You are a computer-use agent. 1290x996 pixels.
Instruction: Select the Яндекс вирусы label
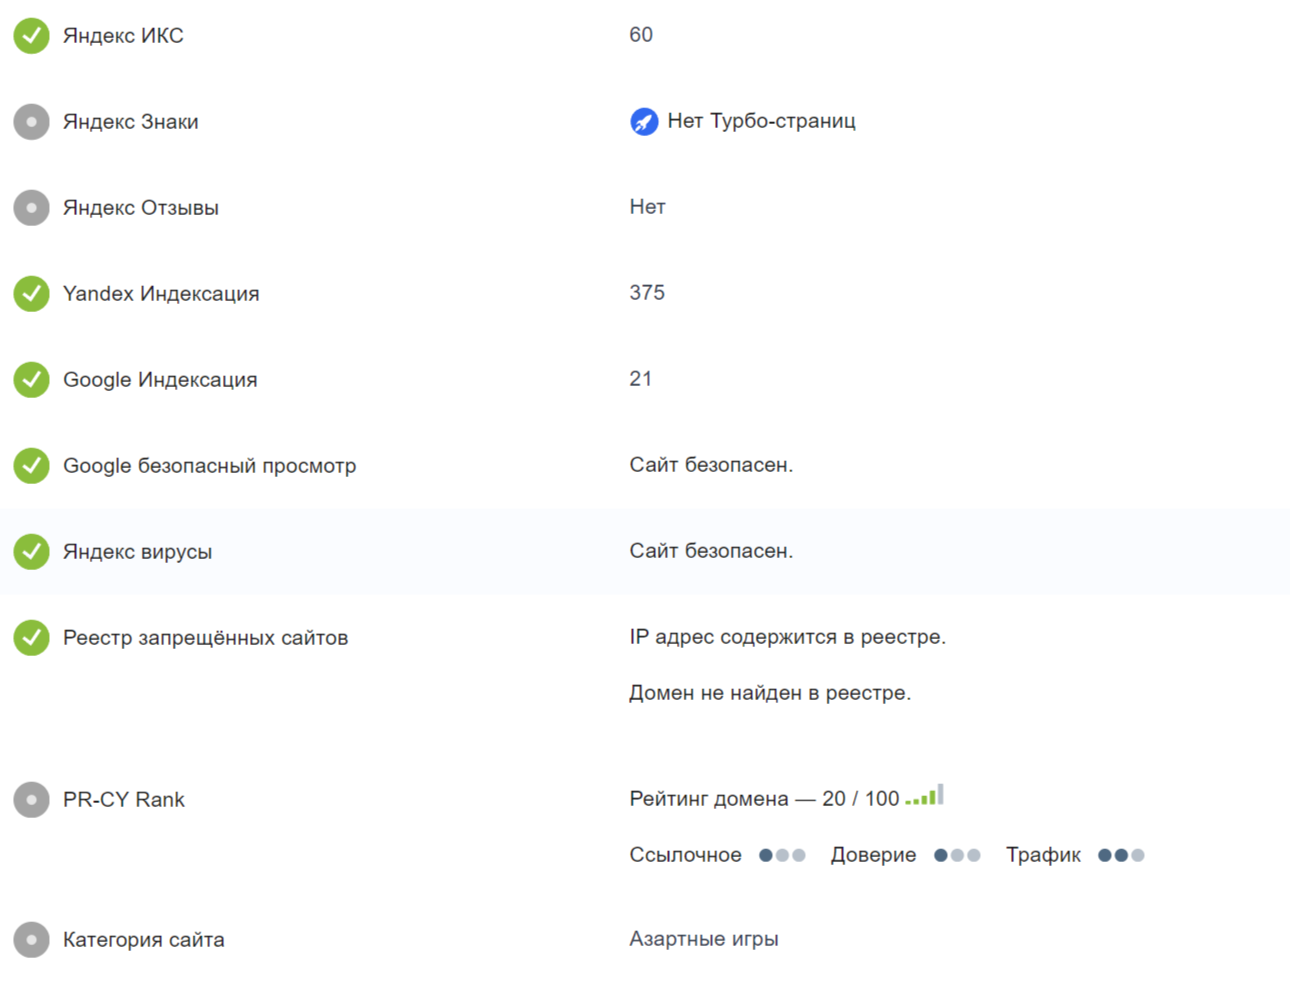click(138, 552)
